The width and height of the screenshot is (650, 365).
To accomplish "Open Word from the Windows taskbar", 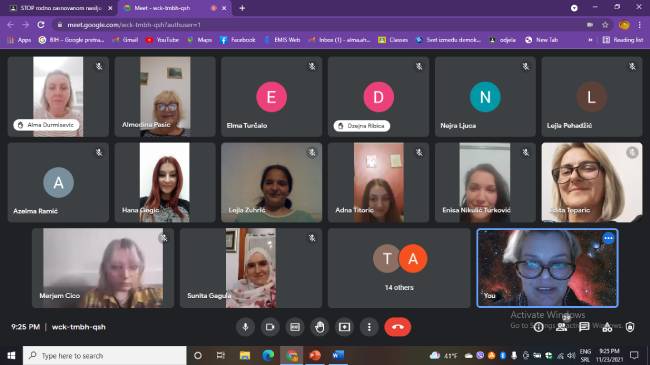I will pos(338,355).
